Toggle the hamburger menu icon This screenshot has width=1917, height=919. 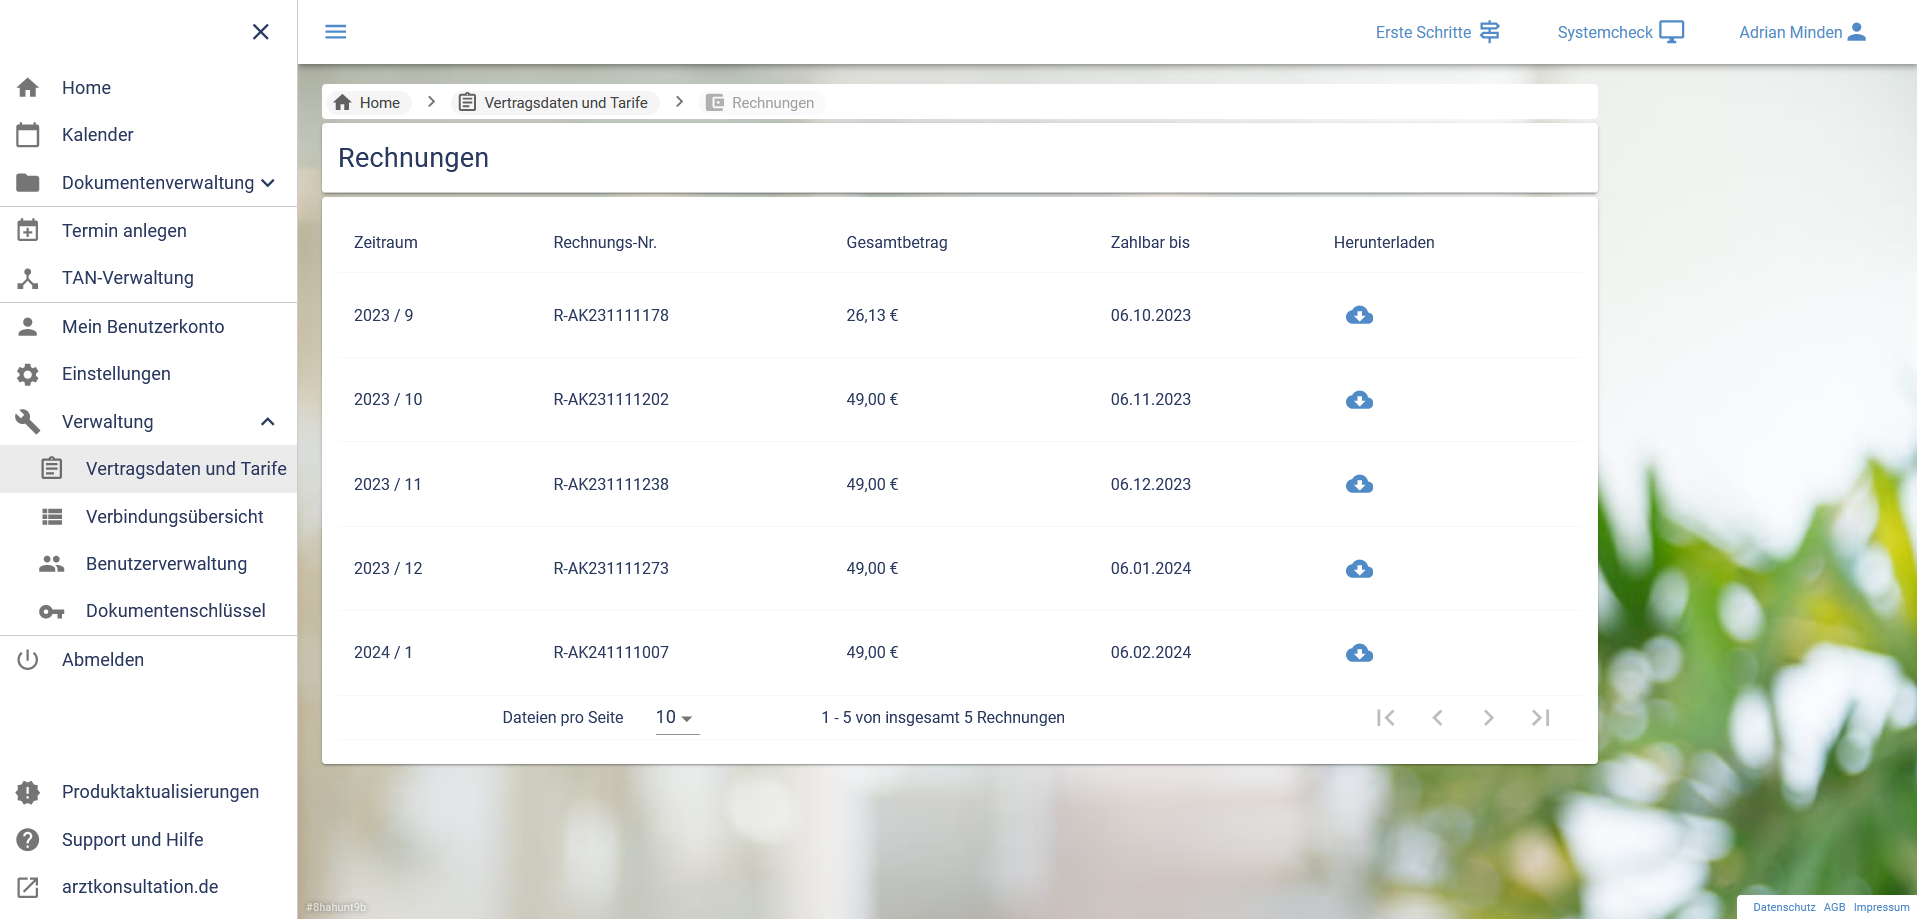tap(336, 32)
